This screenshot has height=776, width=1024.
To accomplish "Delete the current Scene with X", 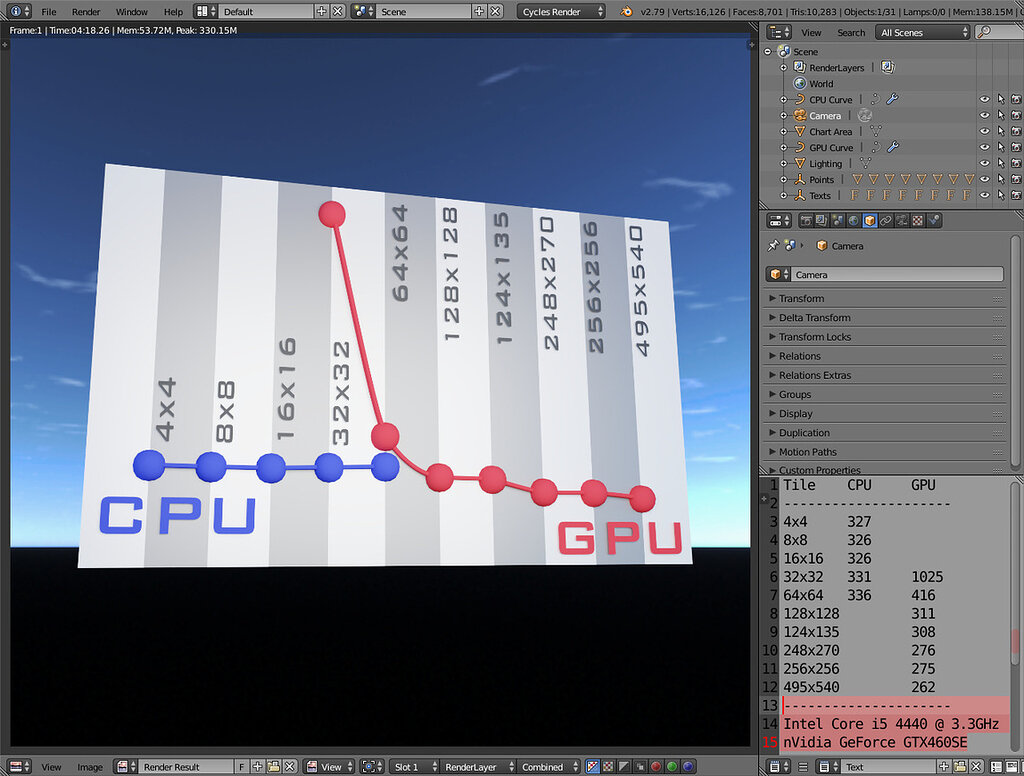I will [x=496, y=11].
